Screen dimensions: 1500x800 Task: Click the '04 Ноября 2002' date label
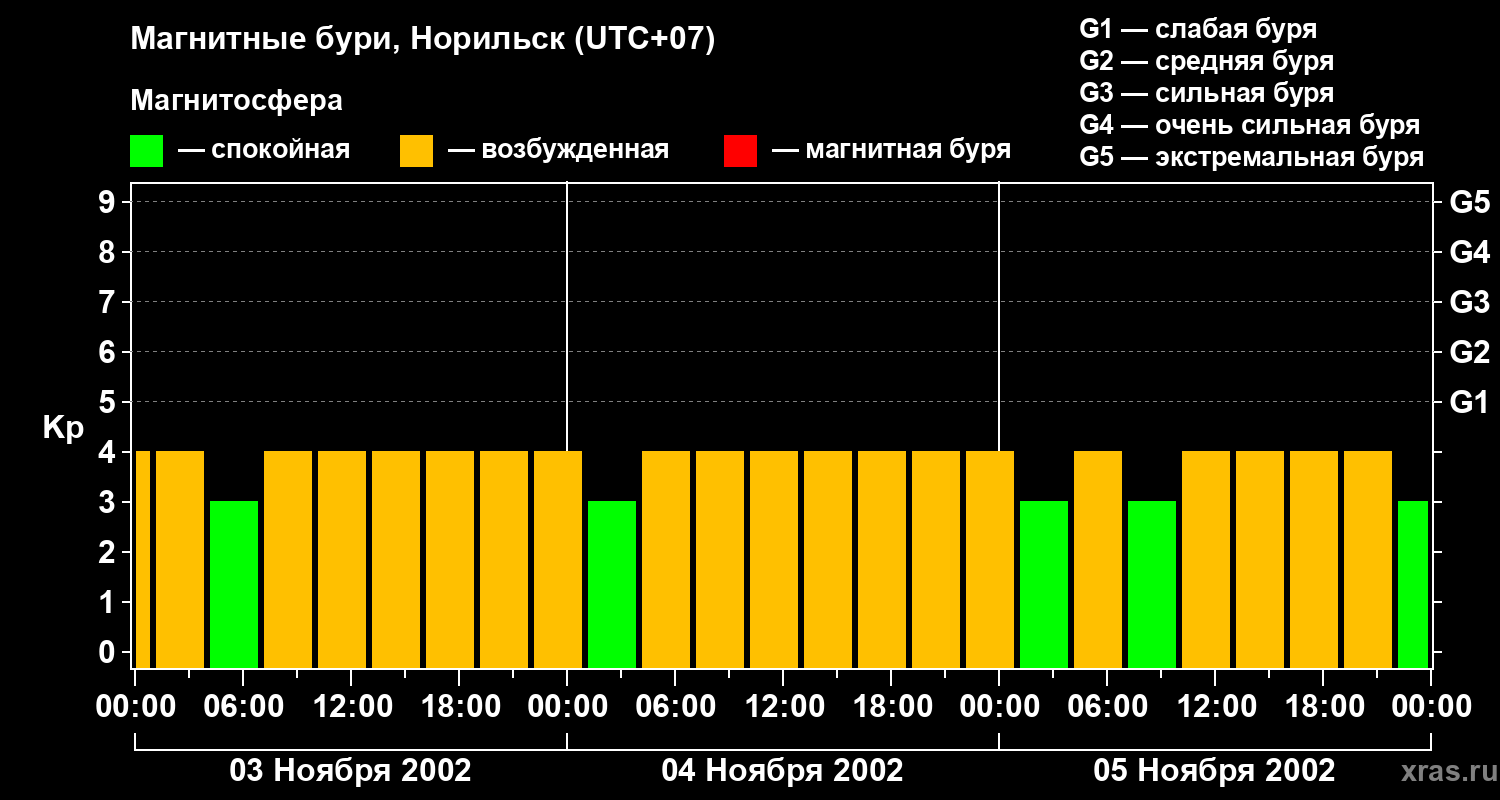coord(782,771)
